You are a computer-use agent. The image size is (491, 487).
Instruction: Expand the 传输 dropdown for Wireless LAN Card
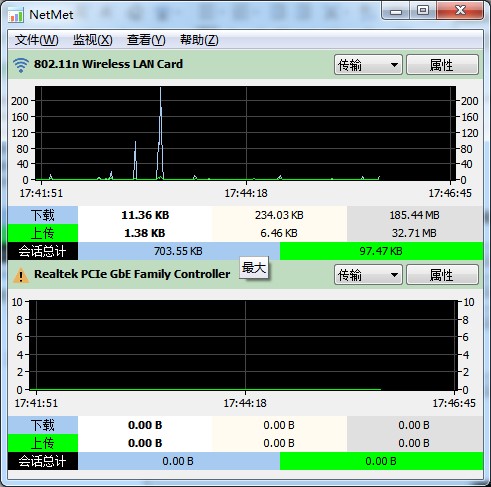[368, 65]
